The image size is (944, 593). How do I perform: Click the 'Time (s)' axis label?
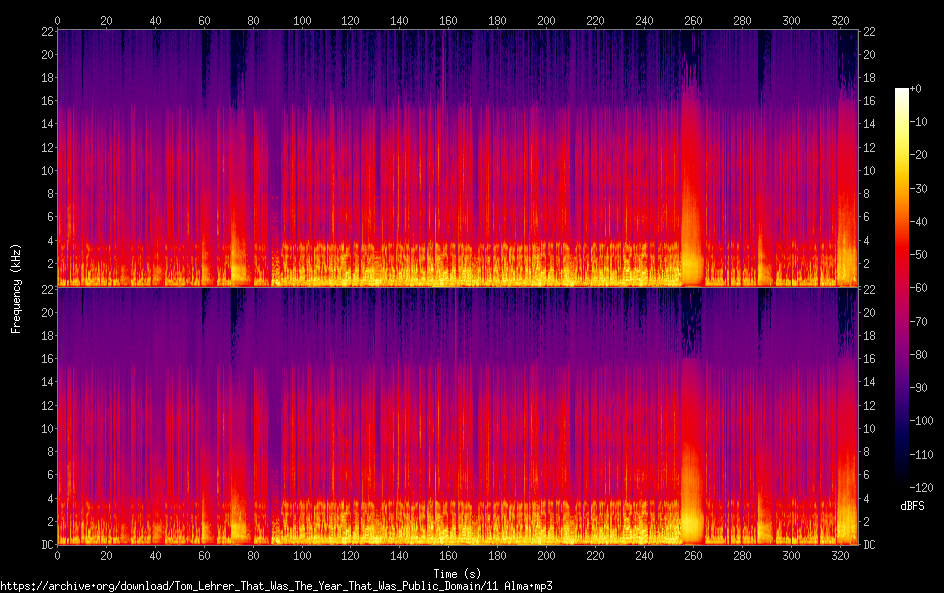point(459,573)
